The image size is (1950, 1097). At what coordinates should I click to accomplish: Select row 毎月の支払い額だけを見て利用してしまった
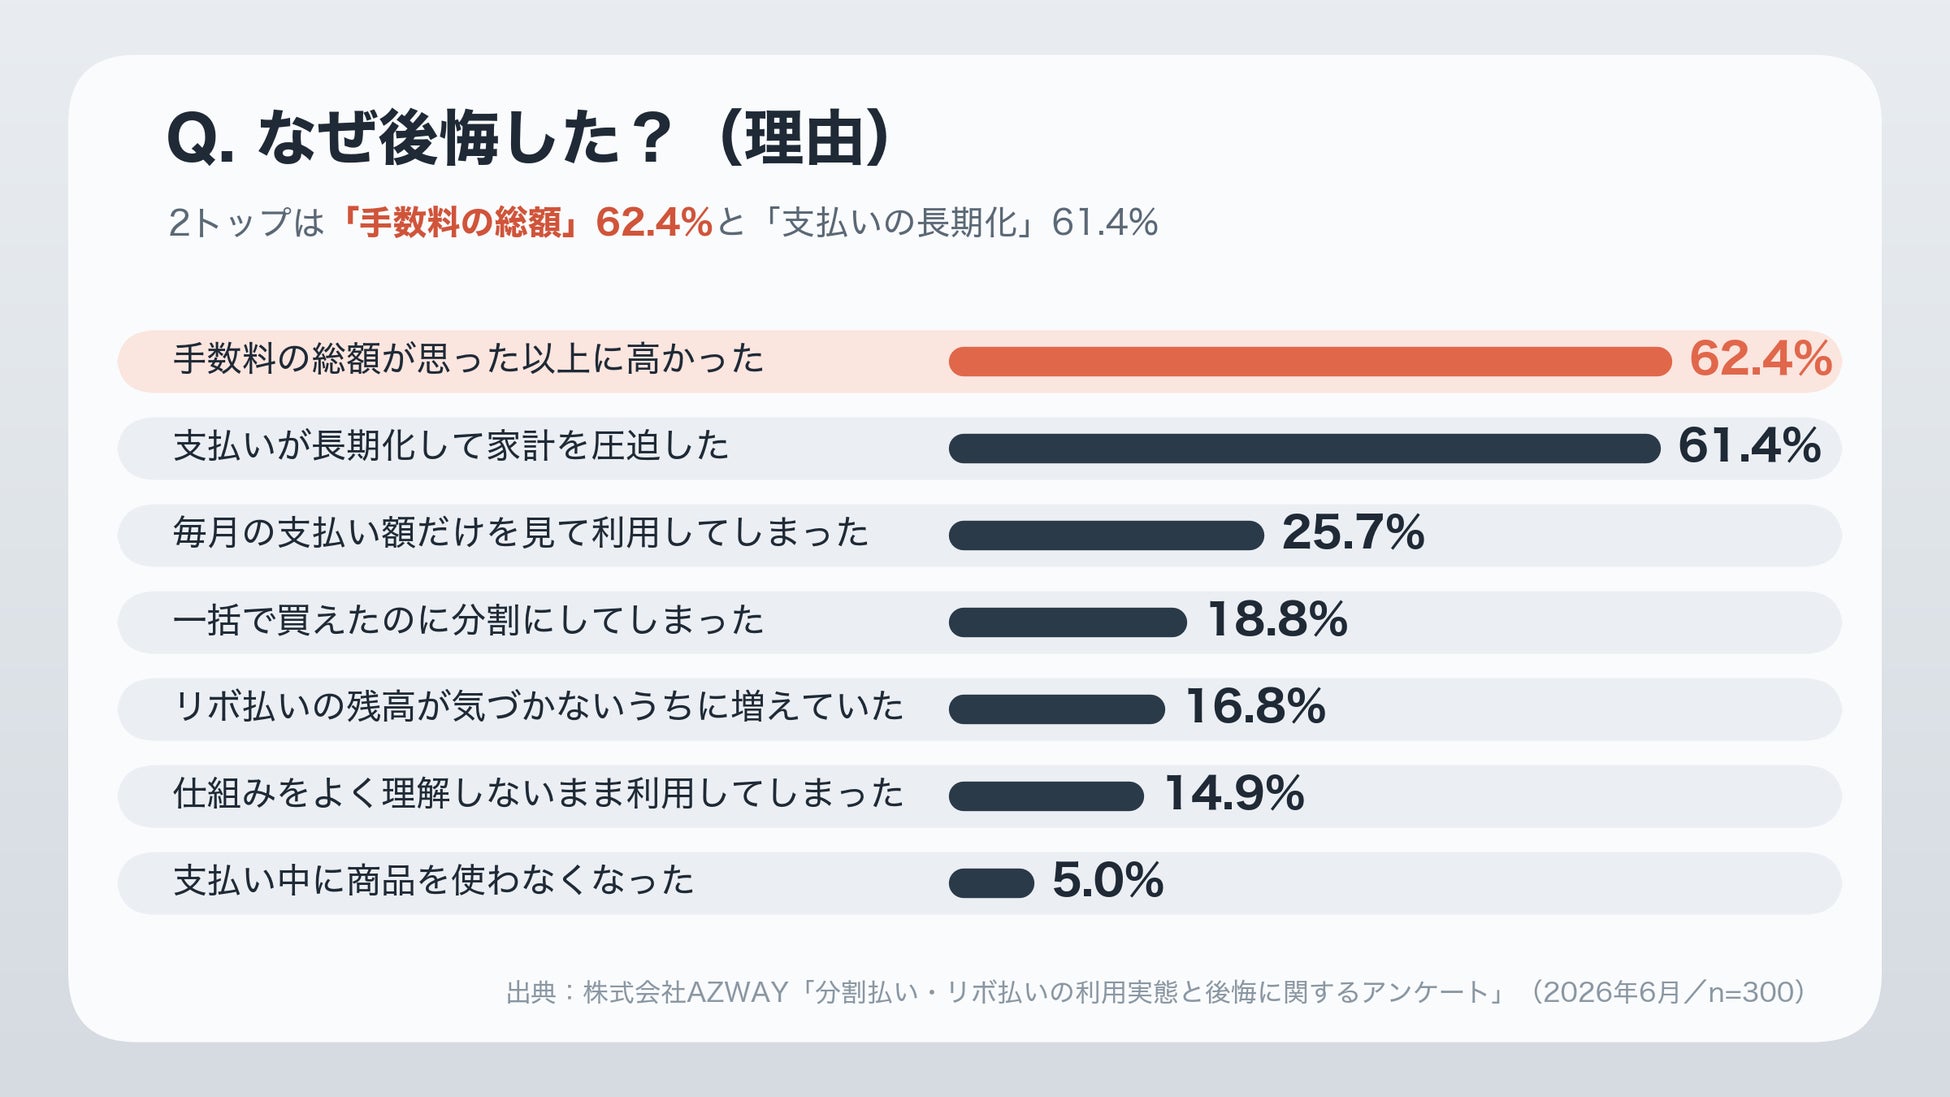coord(979,535)
